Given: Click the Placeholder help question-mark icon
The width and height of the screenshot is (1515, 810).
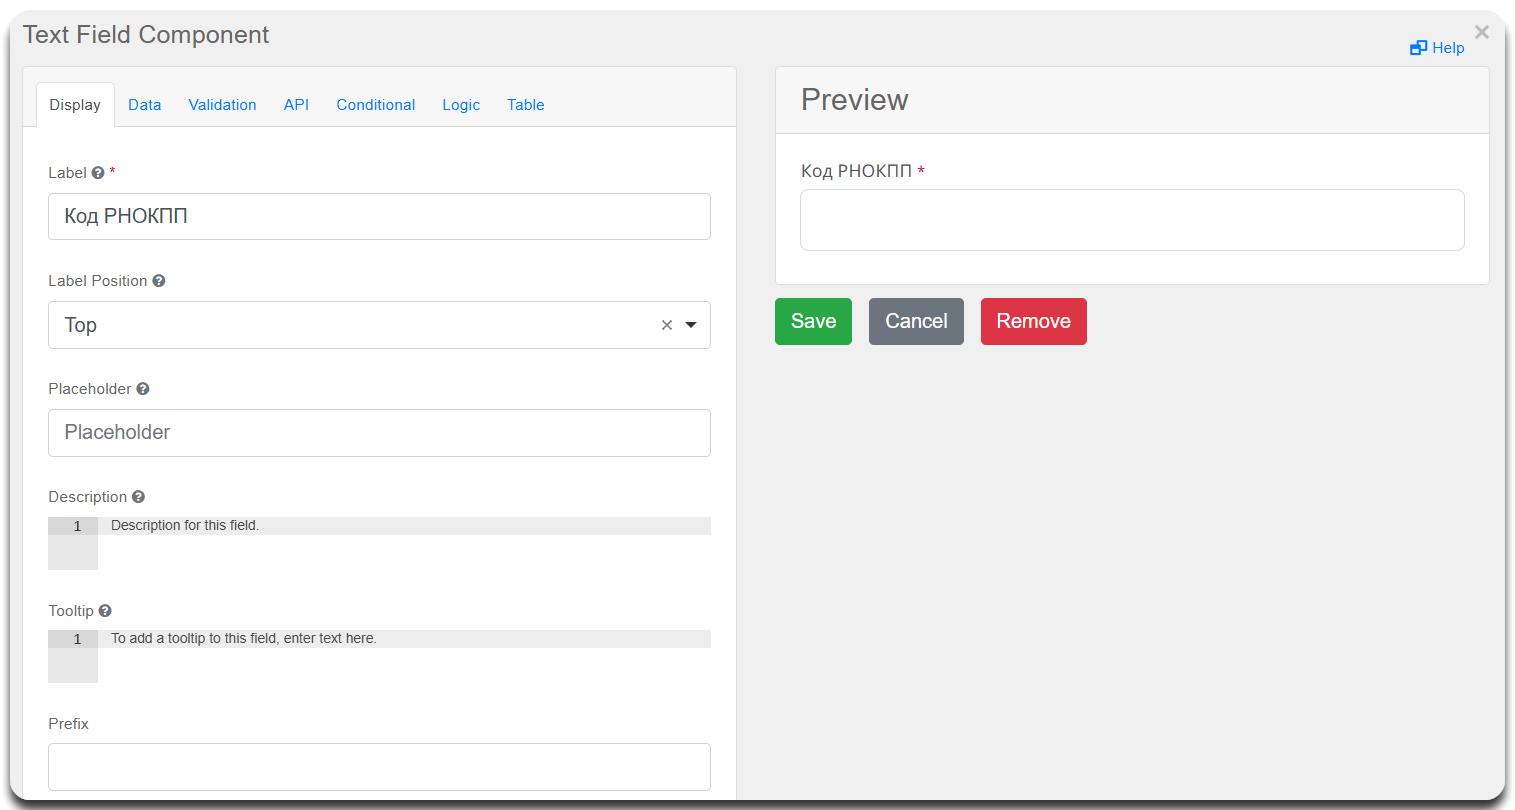Looking at the screenshot, I should tap(143, 389).
